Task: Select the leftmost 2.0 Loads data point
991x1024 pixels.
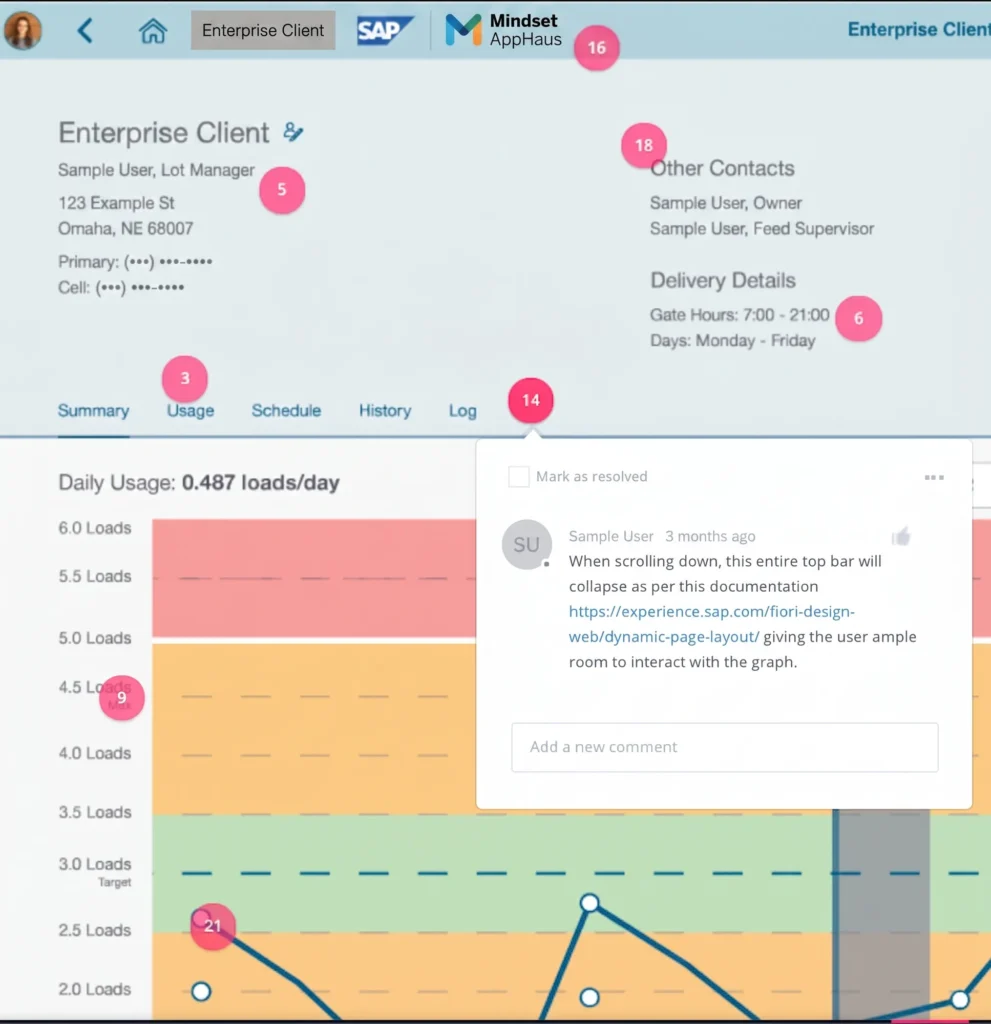Action: pyautogui.click(x=201, y=991)
